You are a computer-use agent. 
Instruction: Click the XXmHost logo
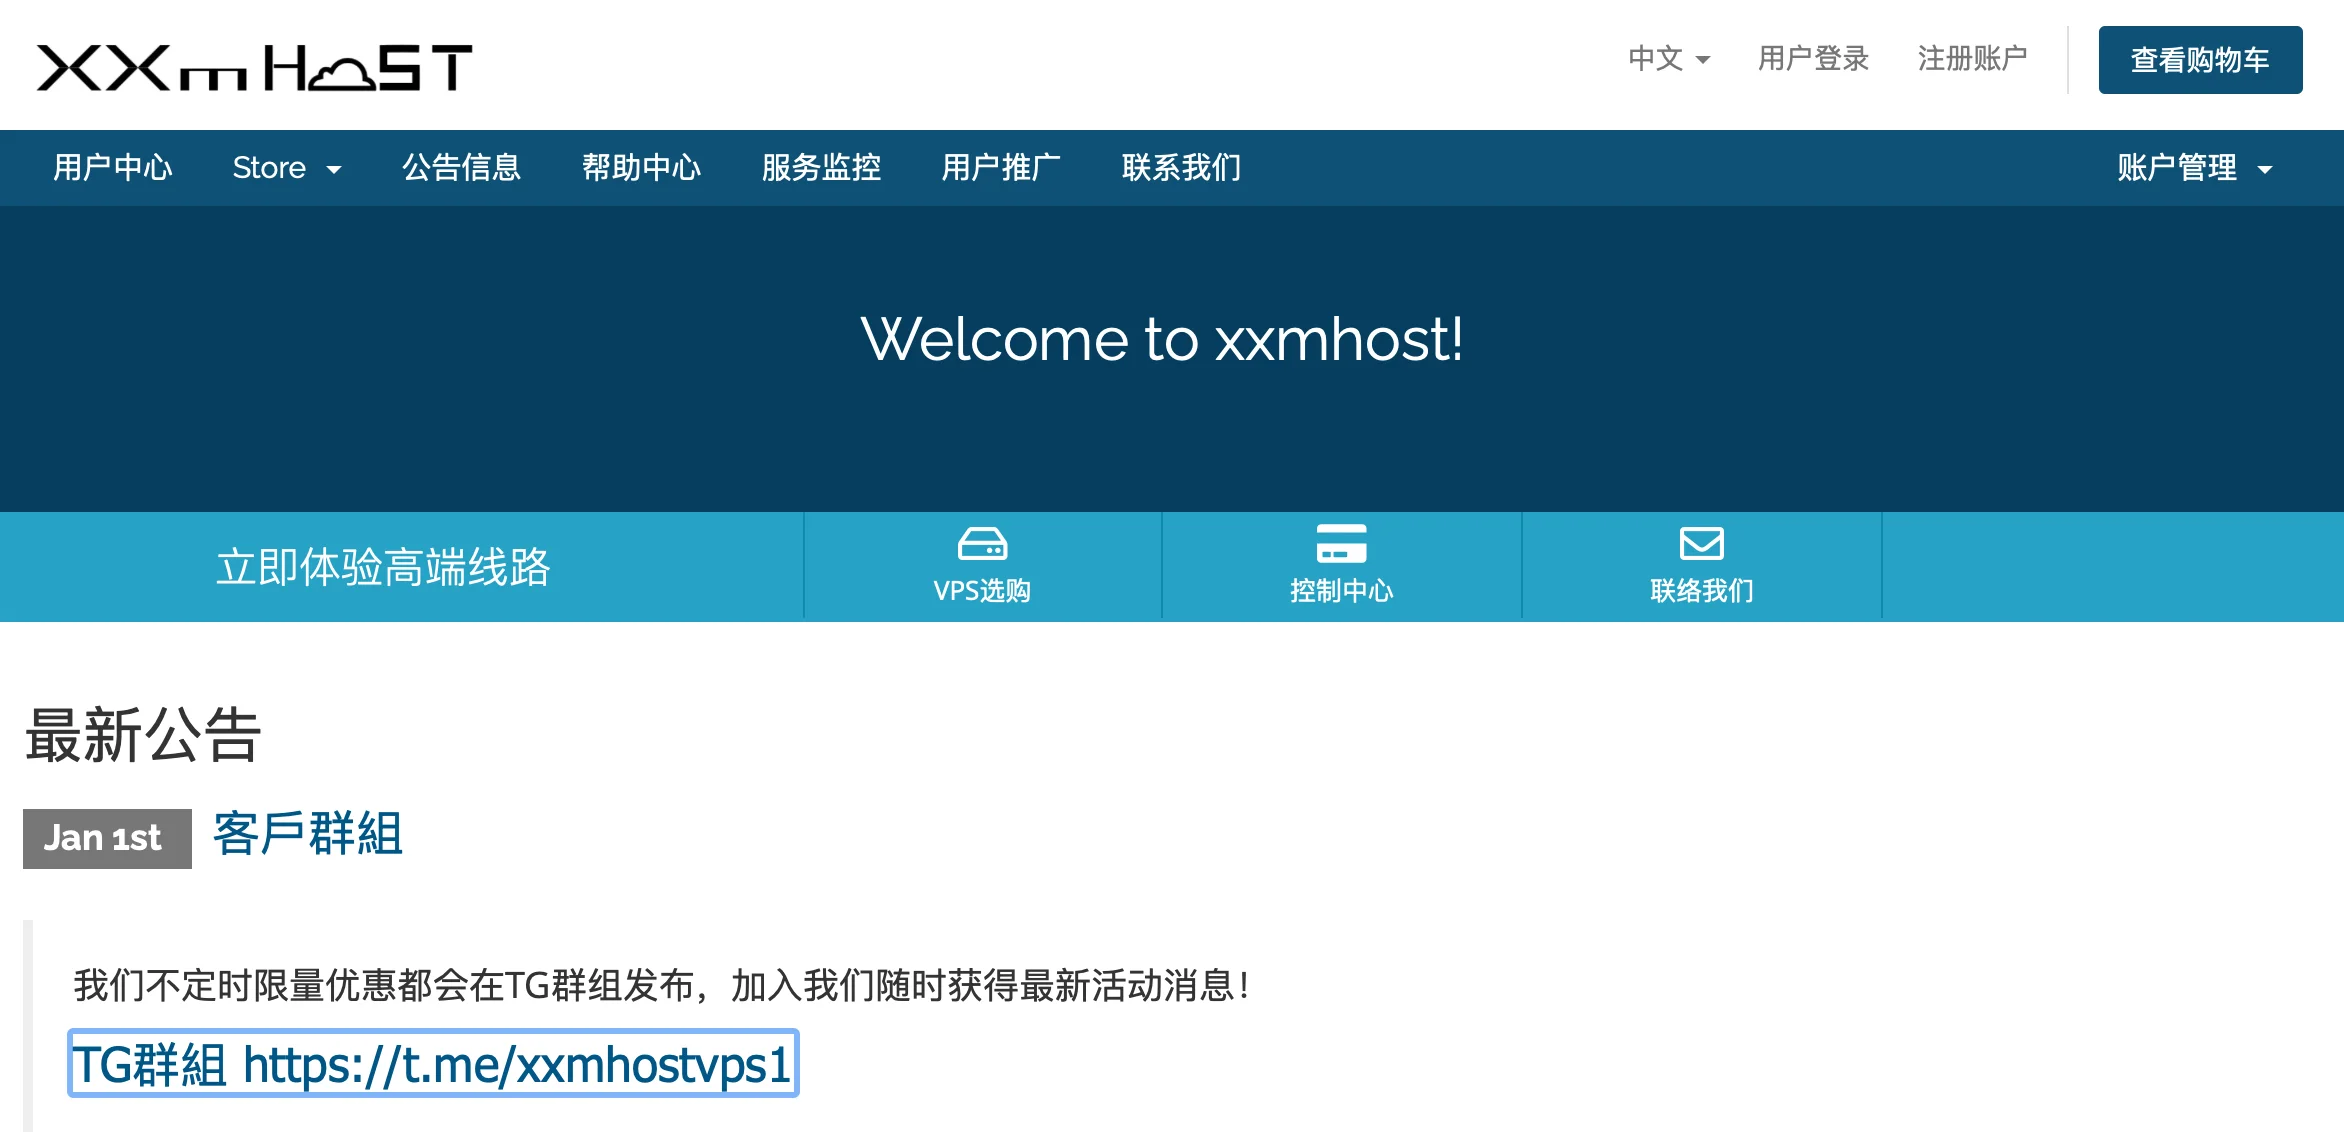tap(254, 67)
